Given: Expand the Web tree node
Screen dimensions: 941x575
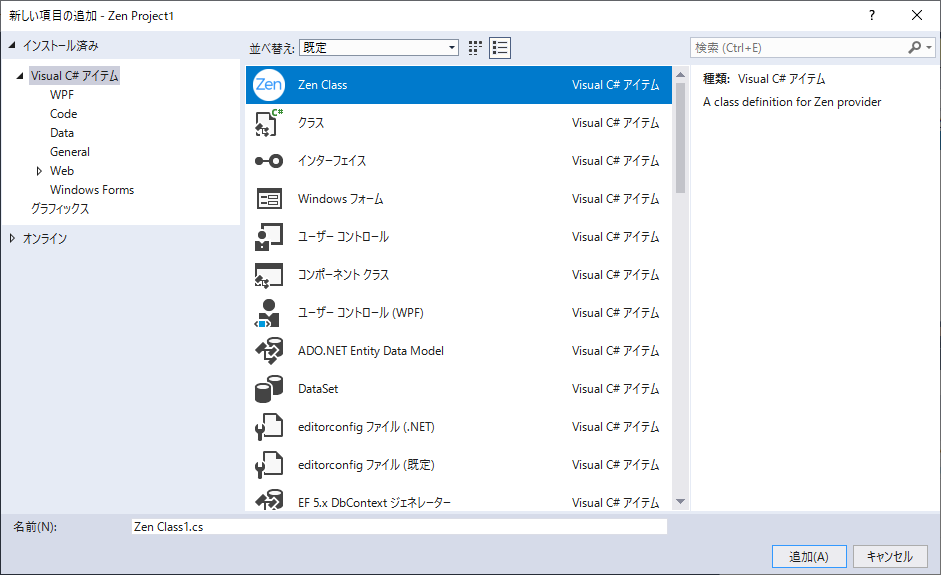Looking at the screenshot, I should 39,171.
